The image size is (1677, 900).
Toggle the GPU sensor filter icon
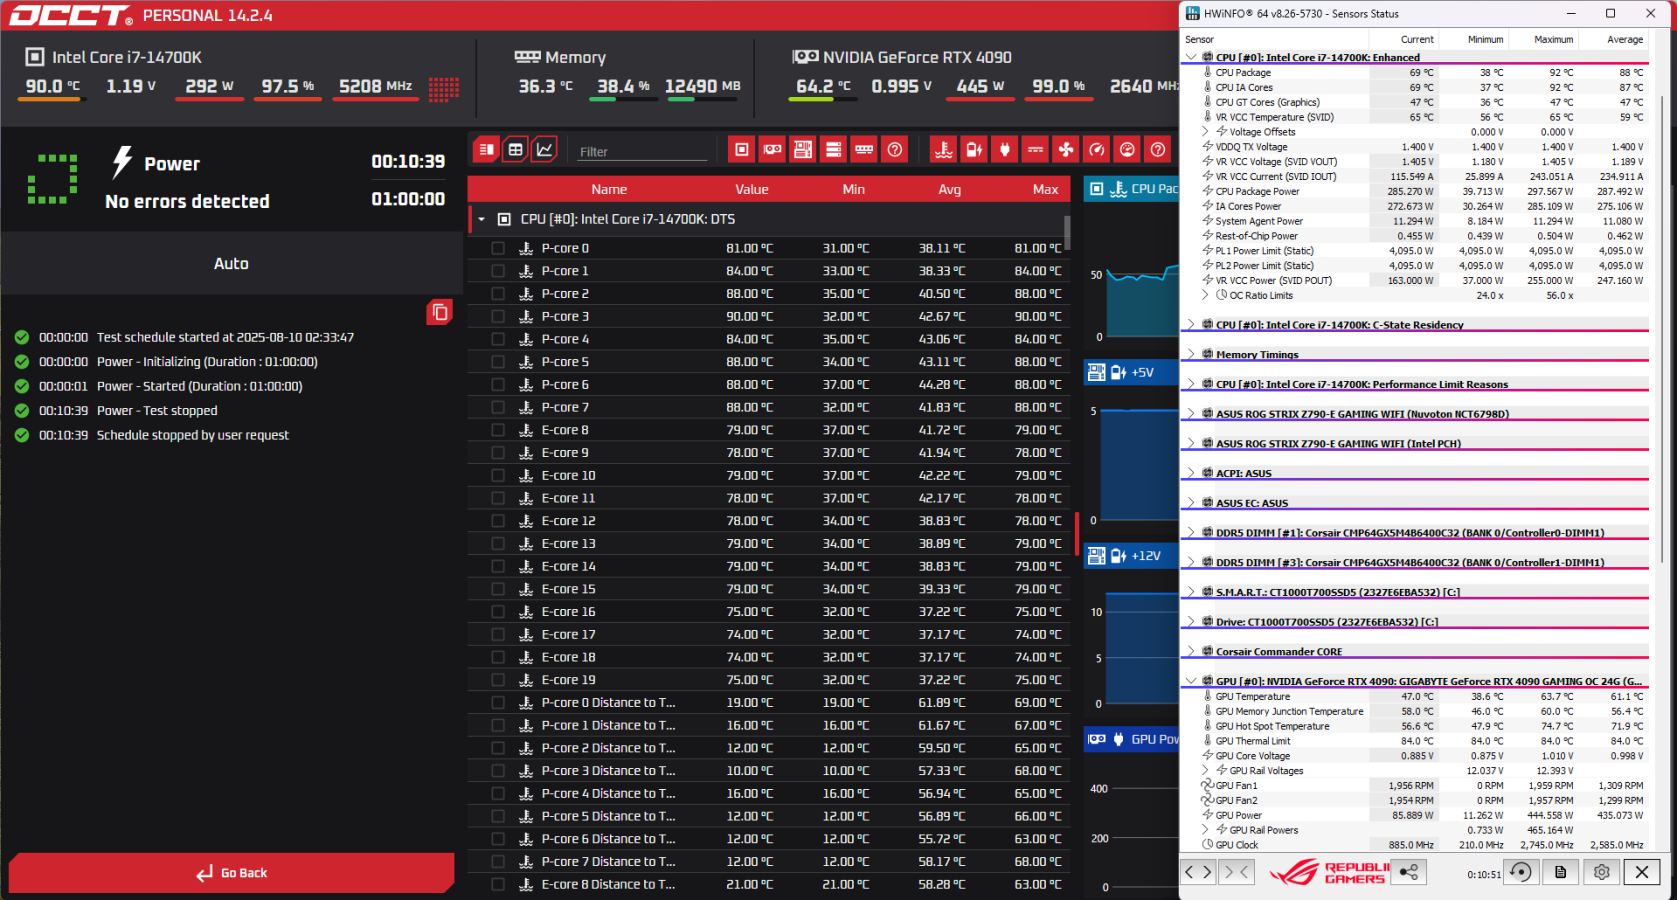coord(772,150)
